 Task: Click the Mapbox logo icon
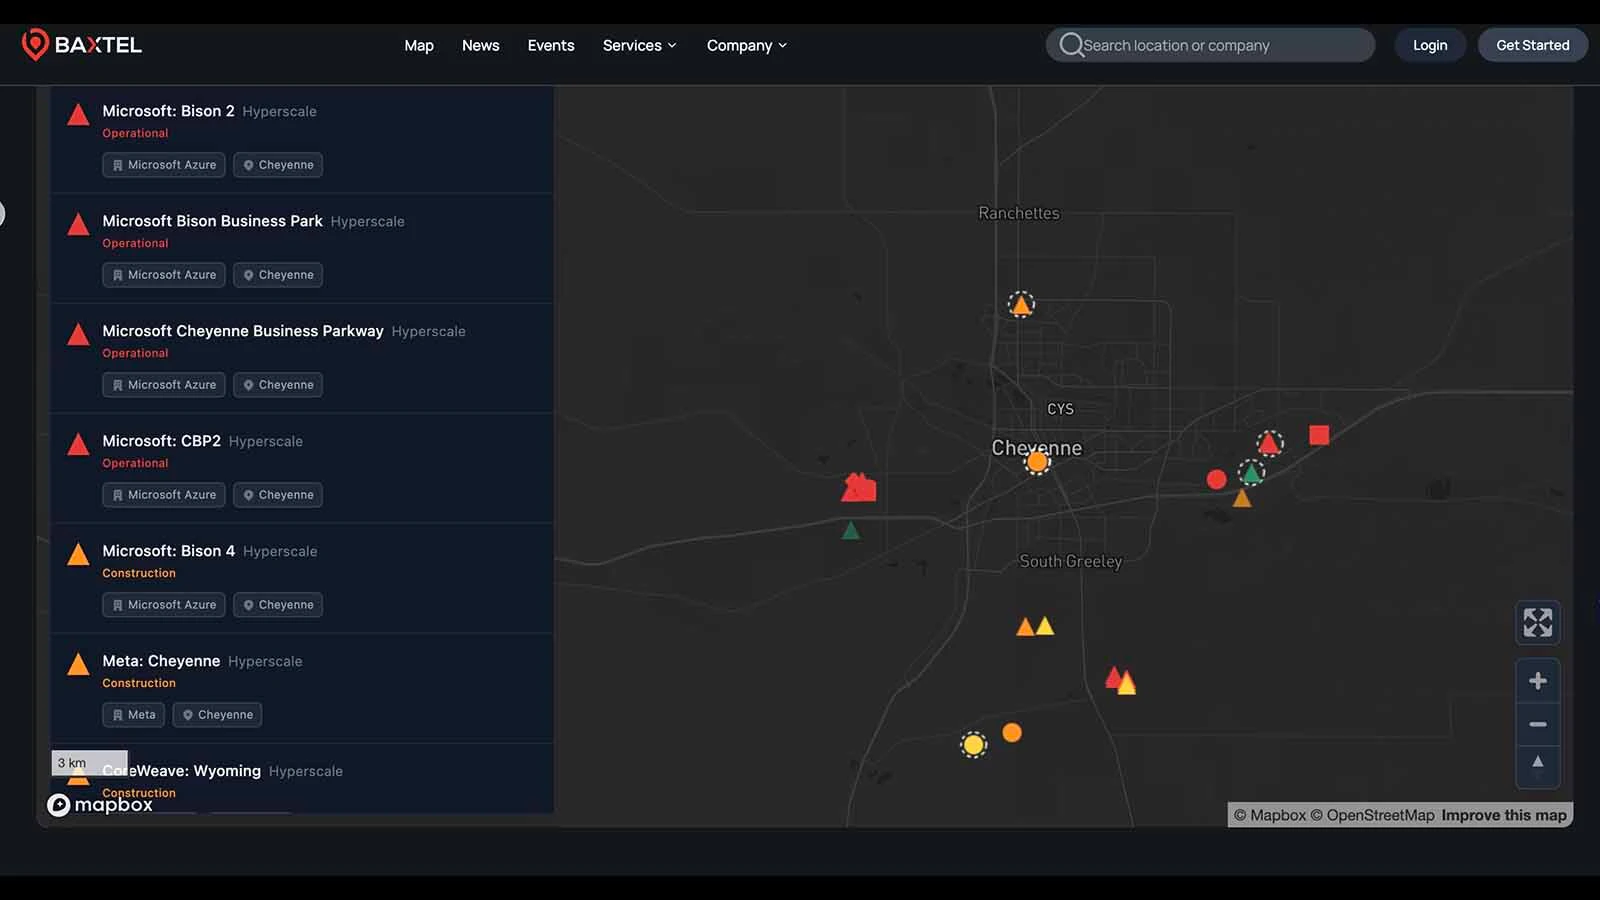[60, 805]
